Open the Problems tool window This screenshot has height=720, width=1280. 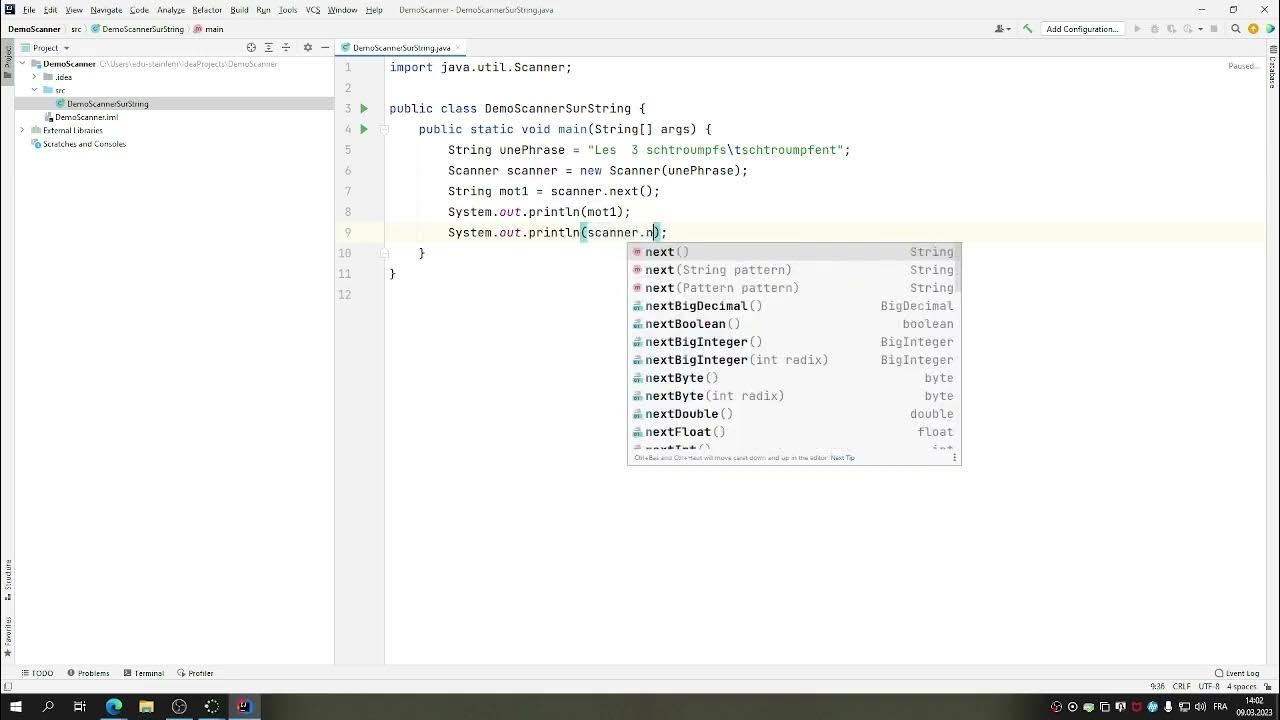pos(88,673)
